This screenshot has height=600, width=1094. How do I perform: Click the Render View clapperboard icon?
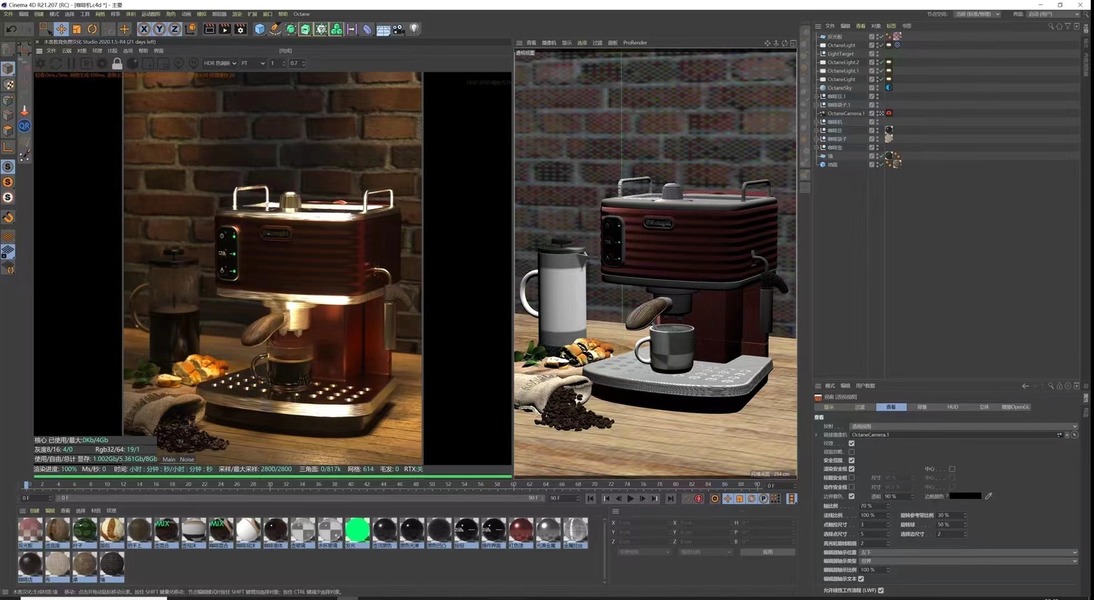(x=209, y=29)
